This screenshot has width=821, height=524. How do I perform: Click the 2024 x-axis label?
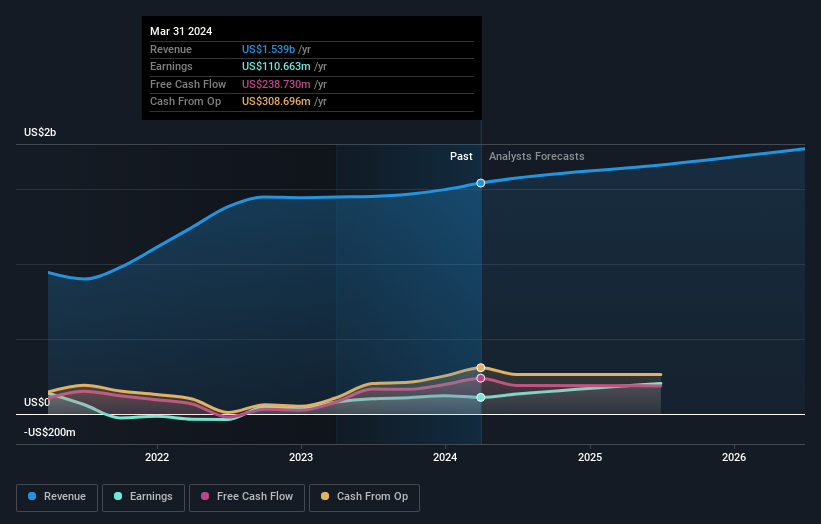pyautogui.click(x=445, y=458)
